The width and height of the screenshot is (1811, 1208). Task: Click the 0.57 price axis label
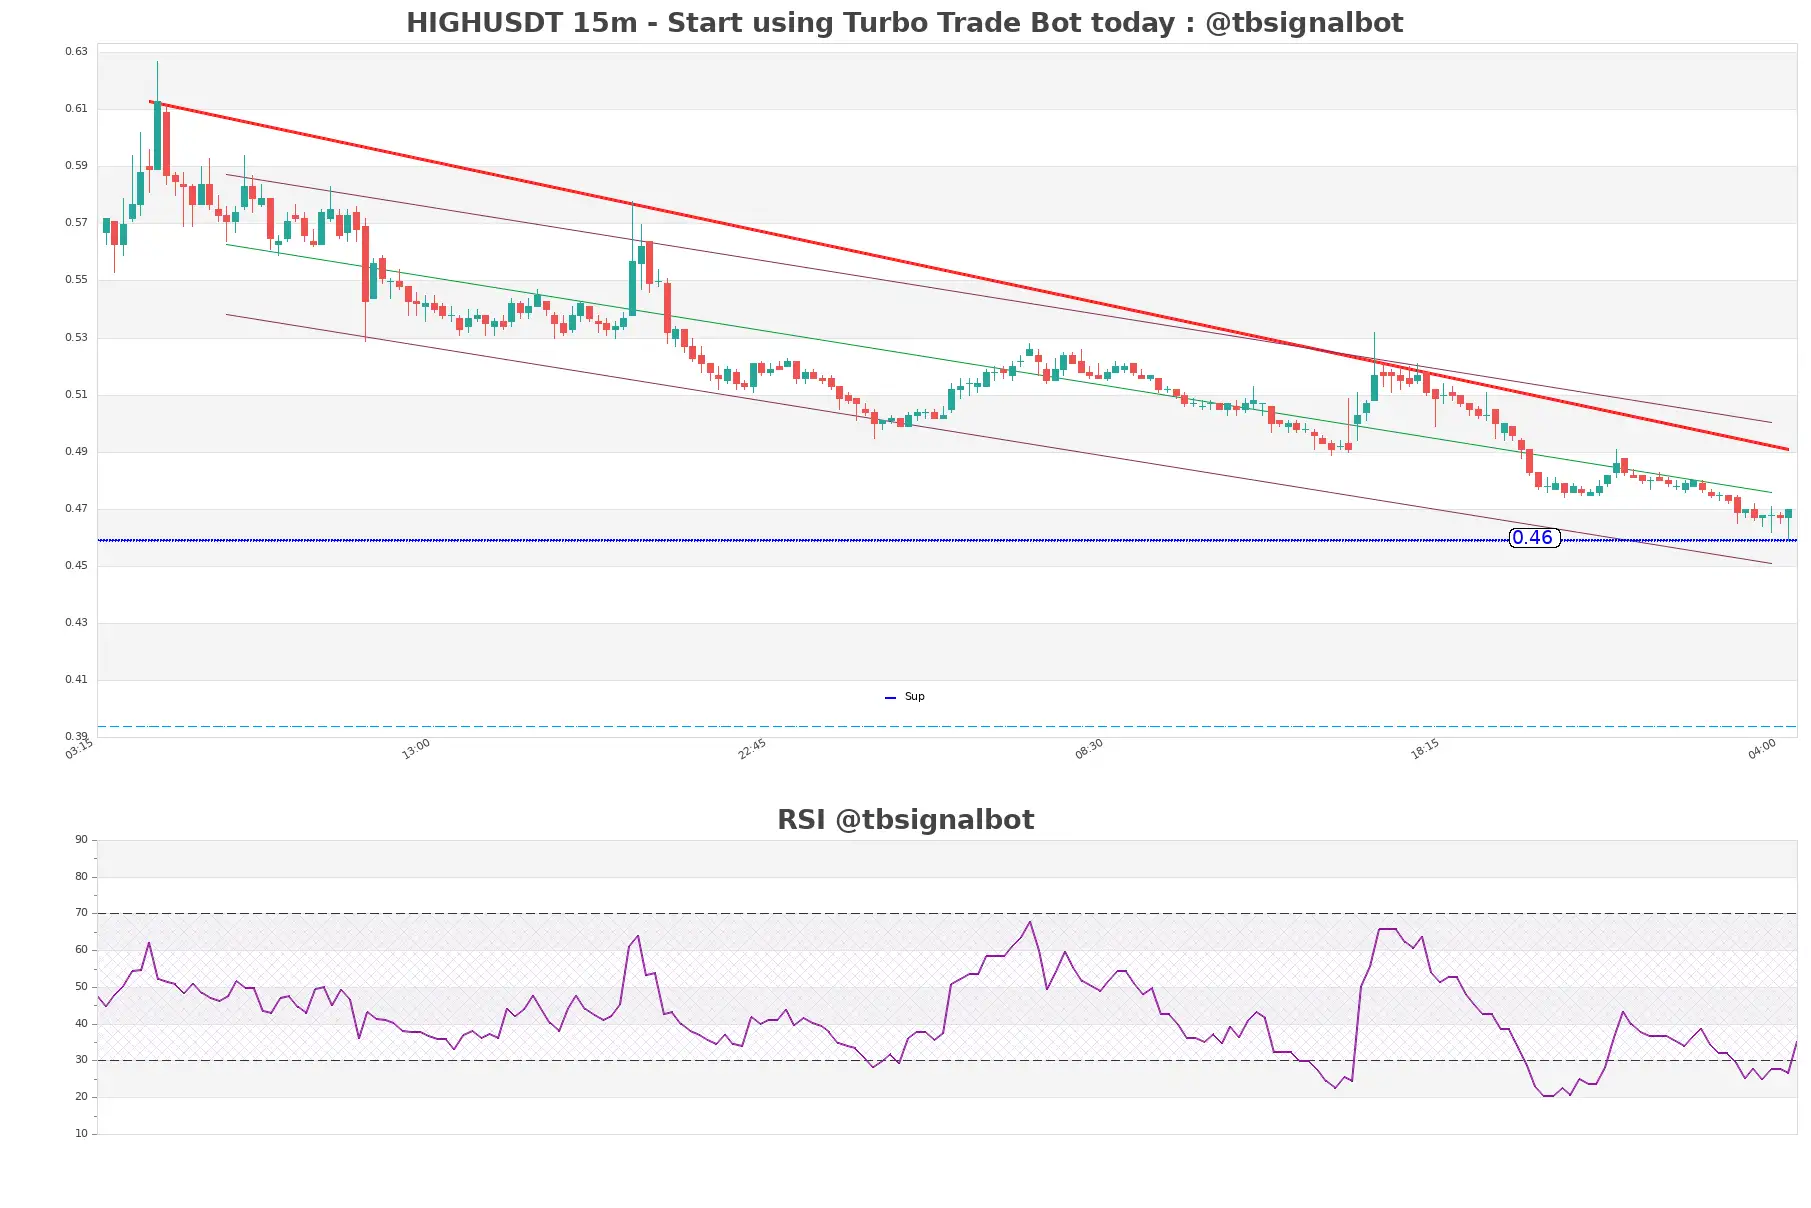click(x=76, y=222)
